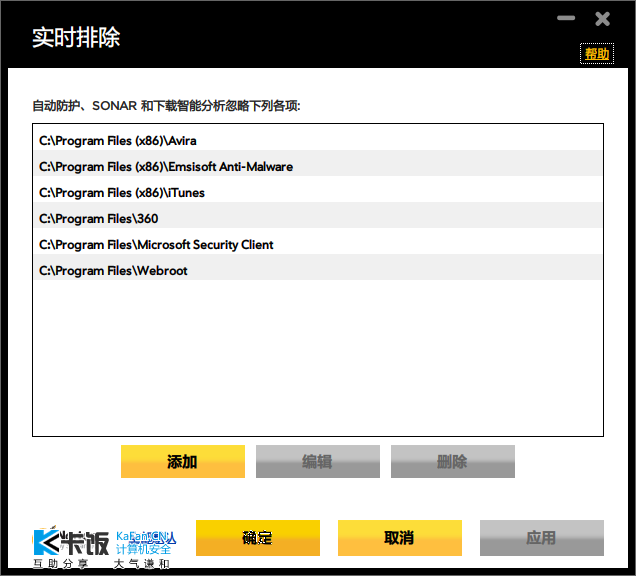636x576 pixels.
Task: Confirm with the 确定 button
Action: [258, 538]
